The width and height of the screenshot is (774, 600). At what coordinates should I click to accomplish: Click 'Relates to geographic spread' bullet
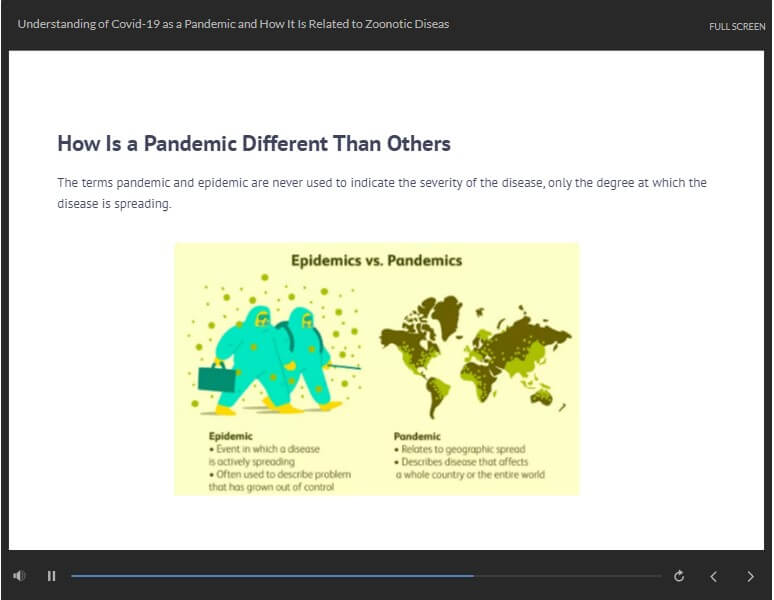(x=462, y=450)
